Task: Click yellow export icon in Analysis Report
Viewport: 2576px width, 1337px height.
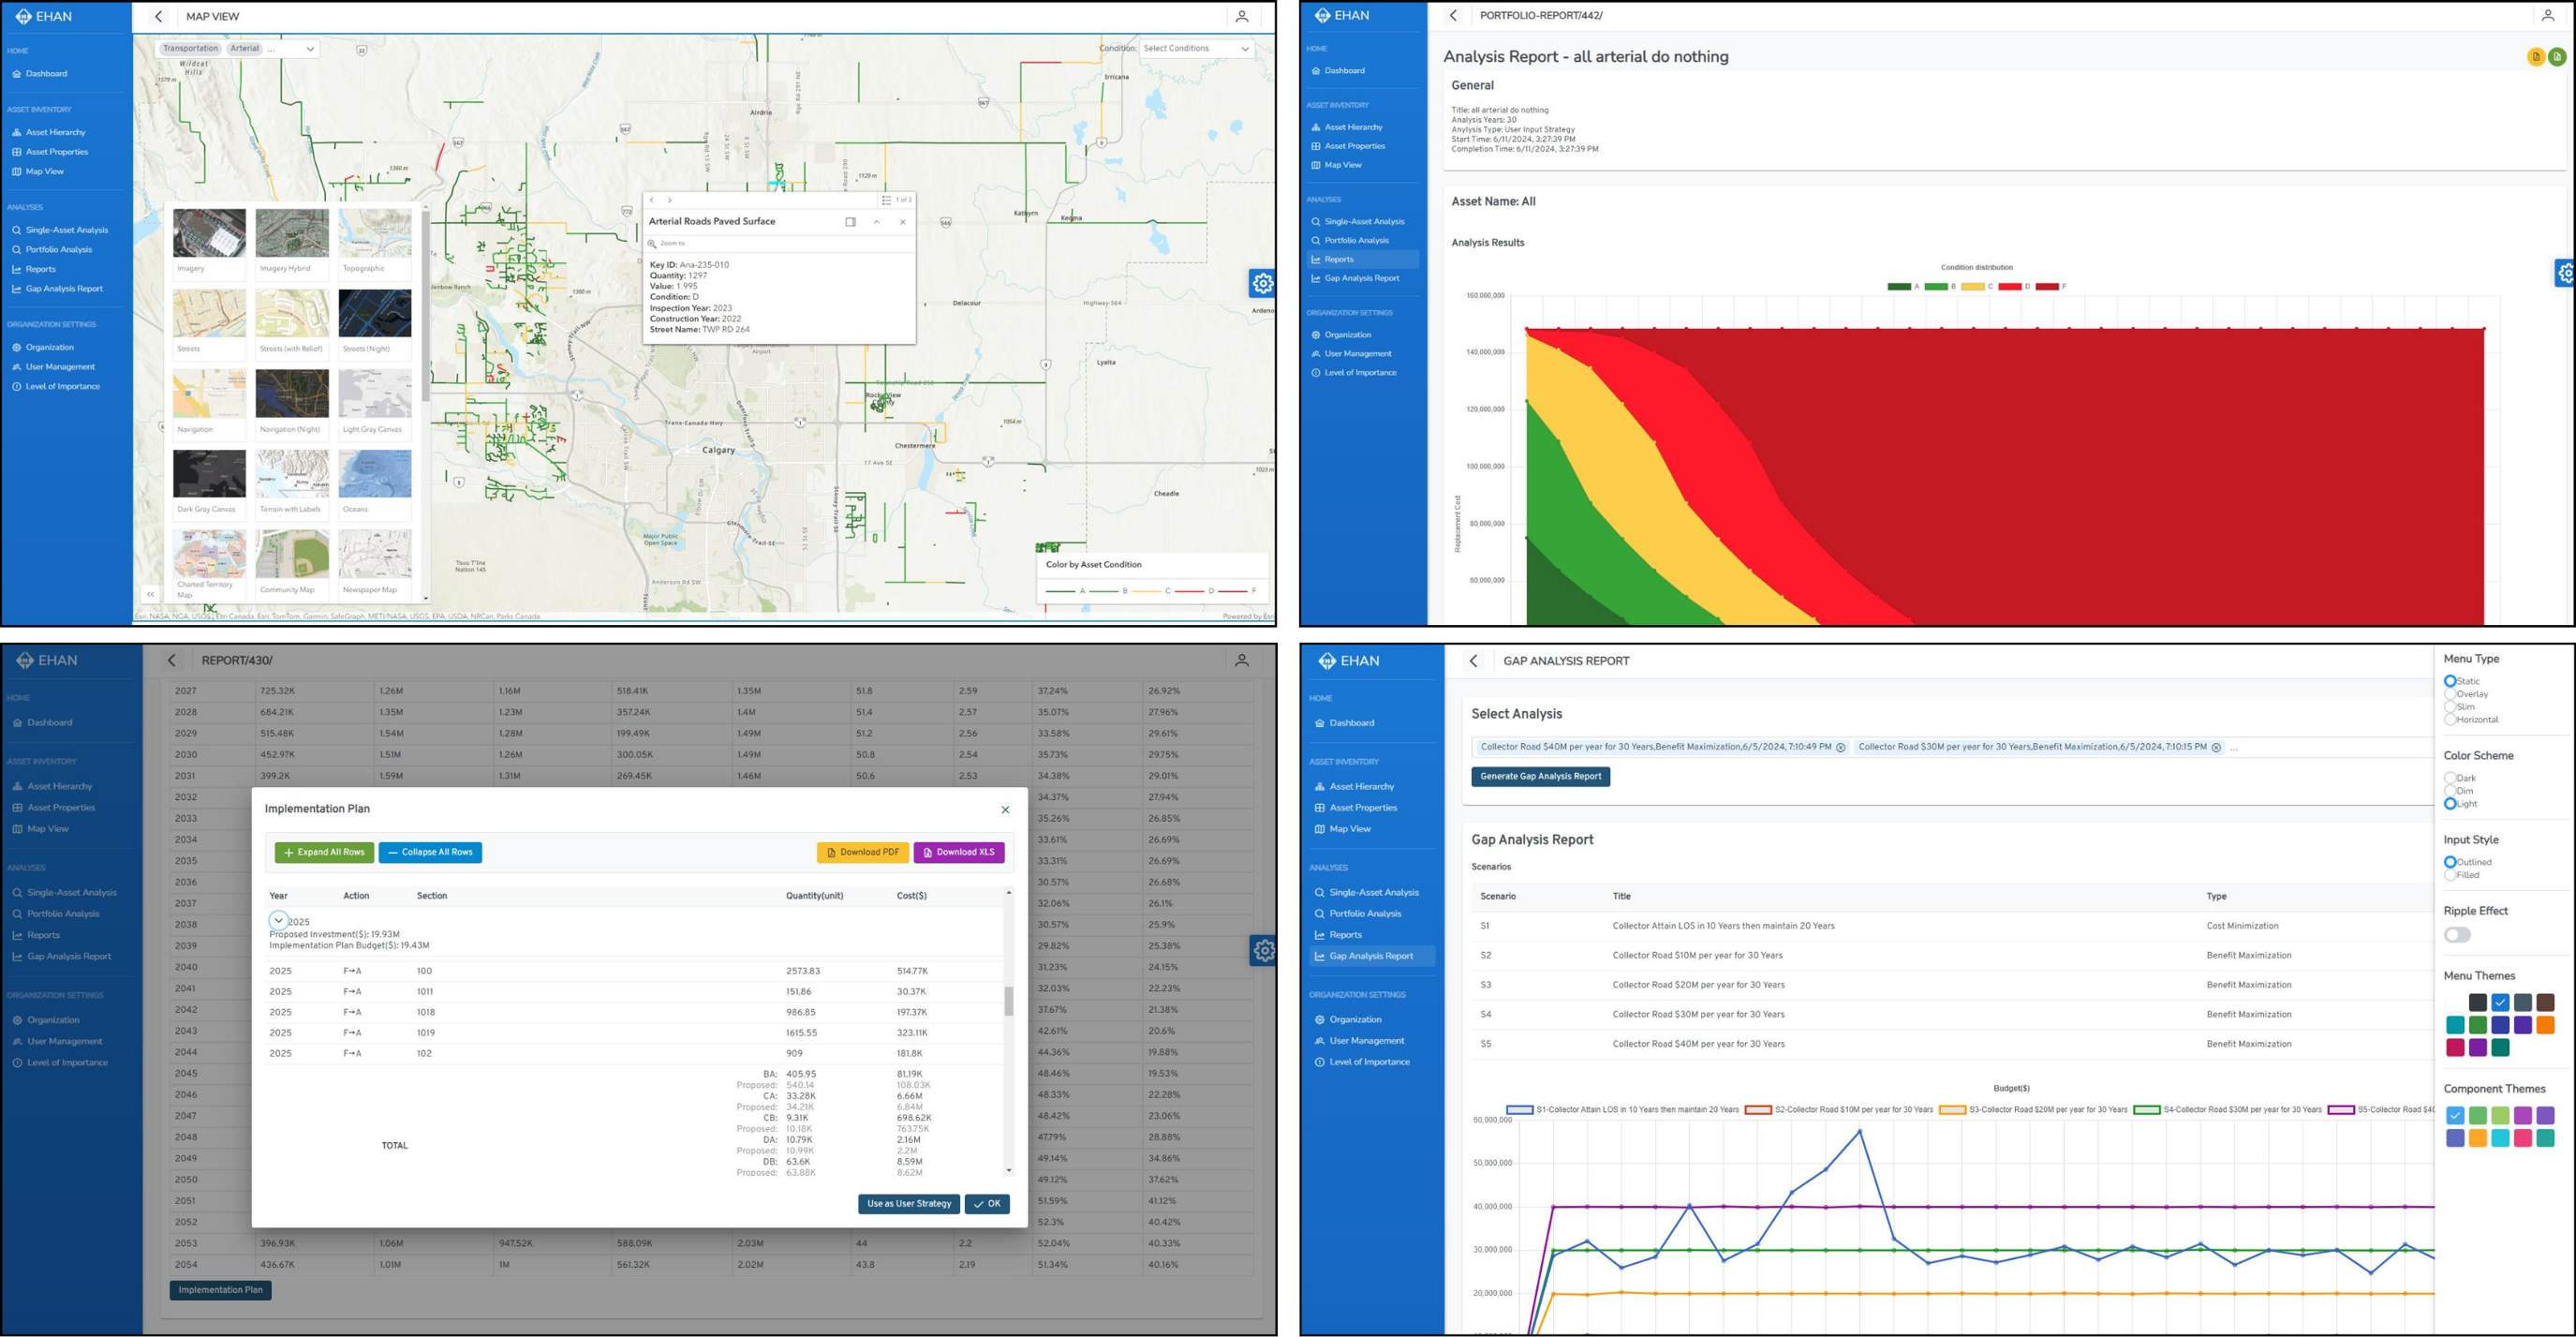Action: (x=2536, y=57)
